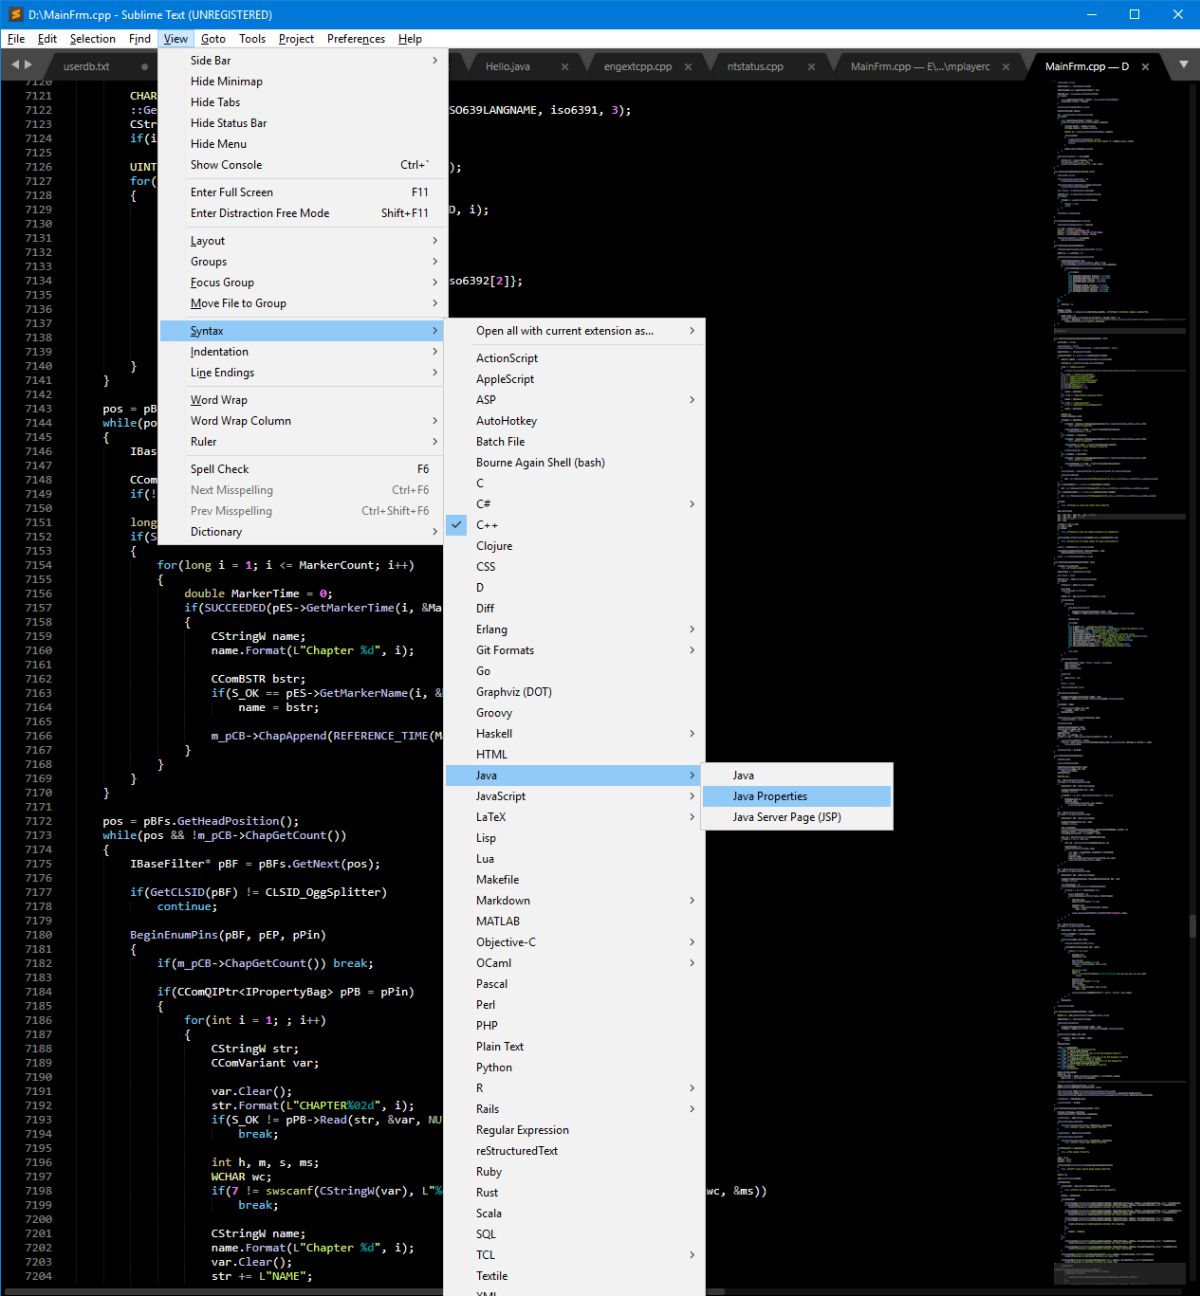The height and width of the screenshot is (1296, 1200).
Task: Open the Help menu
Action: click(x=410, y=39)
